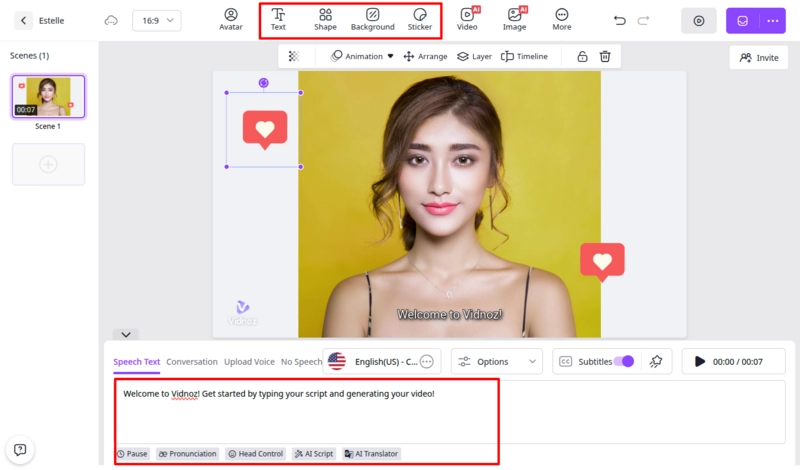Click the Welcome to Vidnoz! subtitle on canvas
The width and height of the screenshot is (800, 470).
pyautogui.click(x=449, y=314)
